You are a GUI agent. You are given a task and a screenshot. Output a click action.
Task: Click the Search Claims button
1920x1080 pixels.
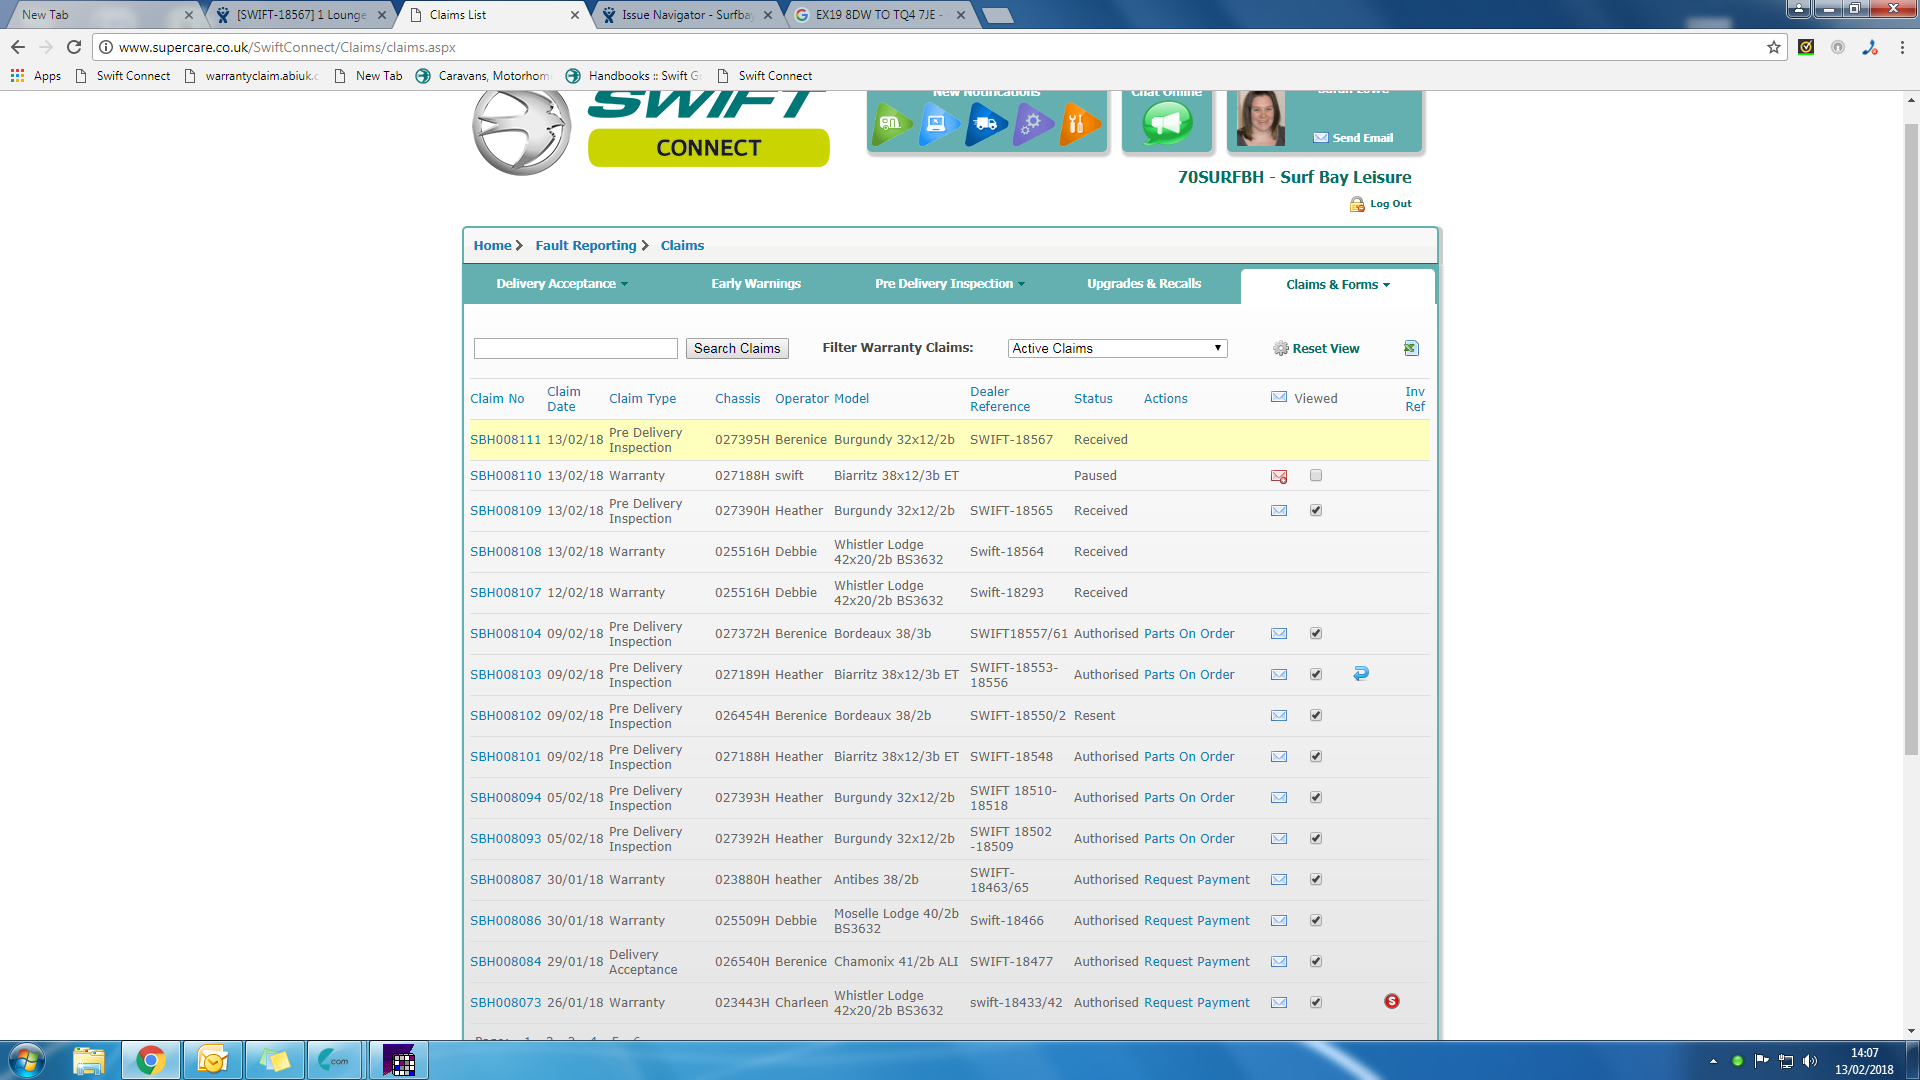point(737,348)
